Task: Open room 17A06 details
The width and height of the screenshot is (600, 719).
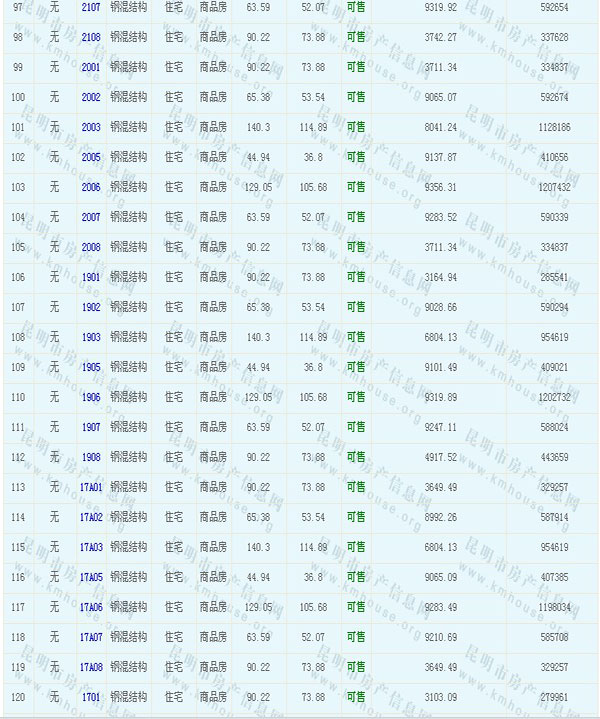Action: [x=91, y=607]
